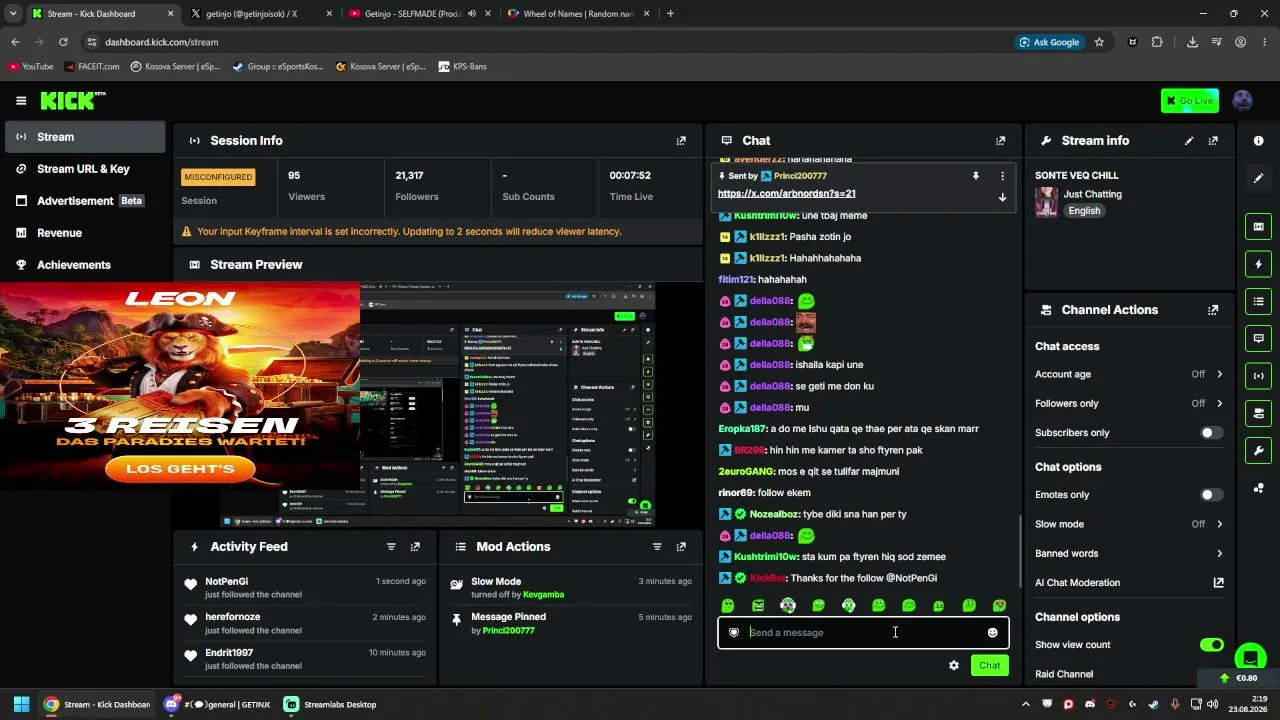The image size is (1280, 720).
Task: Filter the Mod Actions list
Action: (657, 547)
